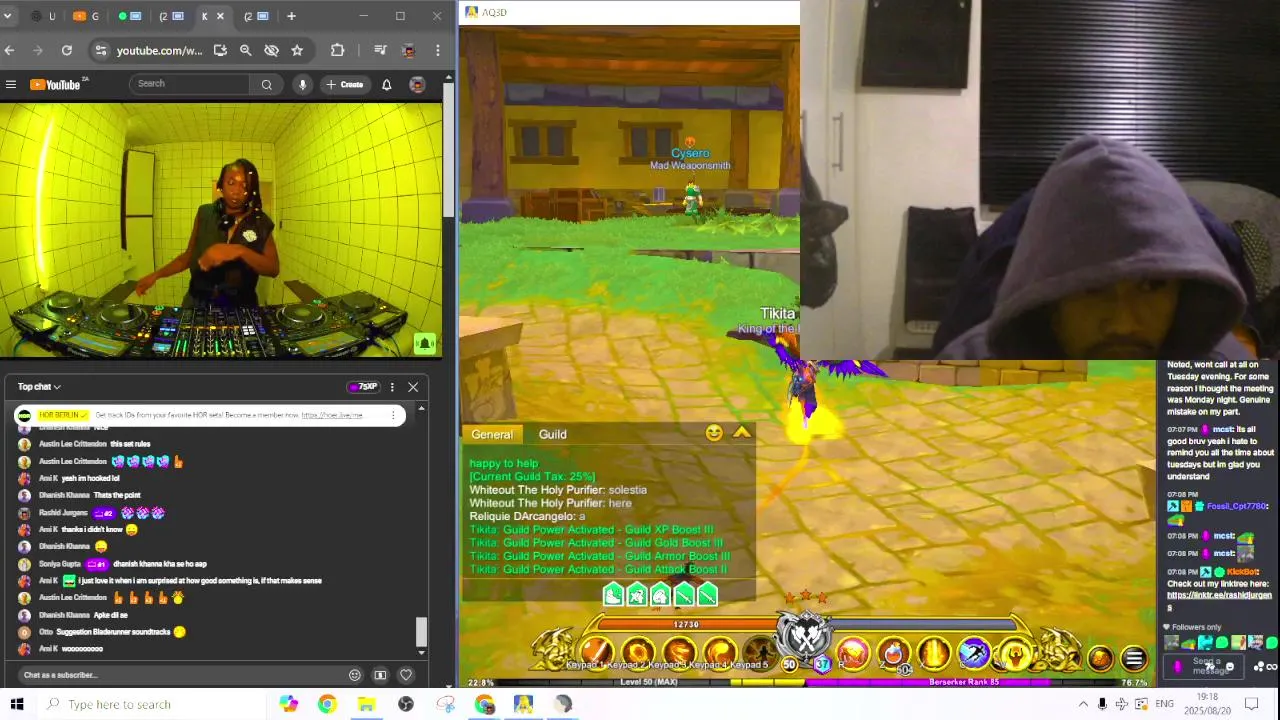
Task: Open Chrome media control icon
Action: (380, 50)
